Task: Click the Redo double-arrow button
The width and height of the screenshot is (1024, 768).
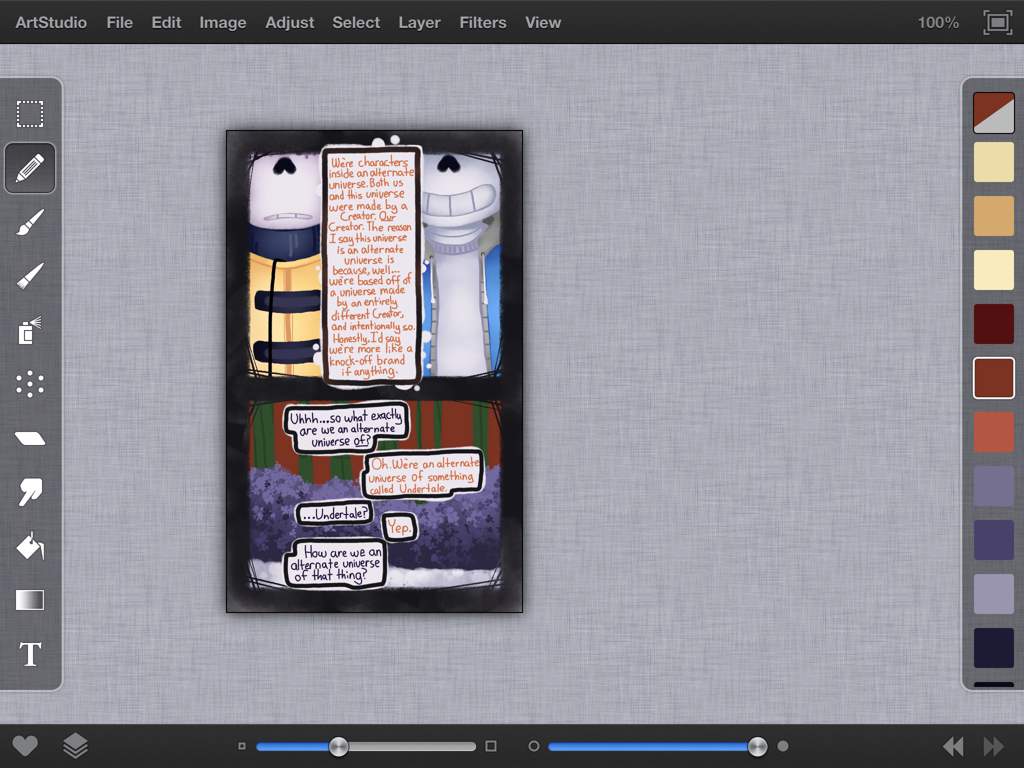Action: click(x=993, y=746)
